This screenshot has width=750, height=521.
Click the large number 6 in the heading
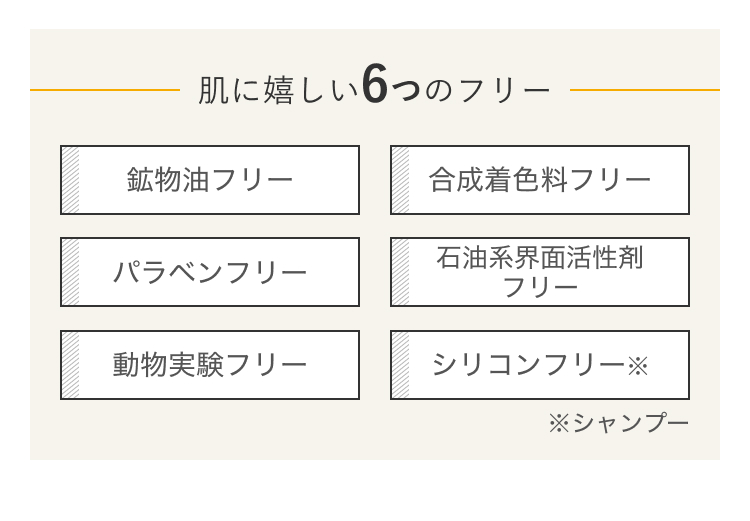[x=375, y=84]
